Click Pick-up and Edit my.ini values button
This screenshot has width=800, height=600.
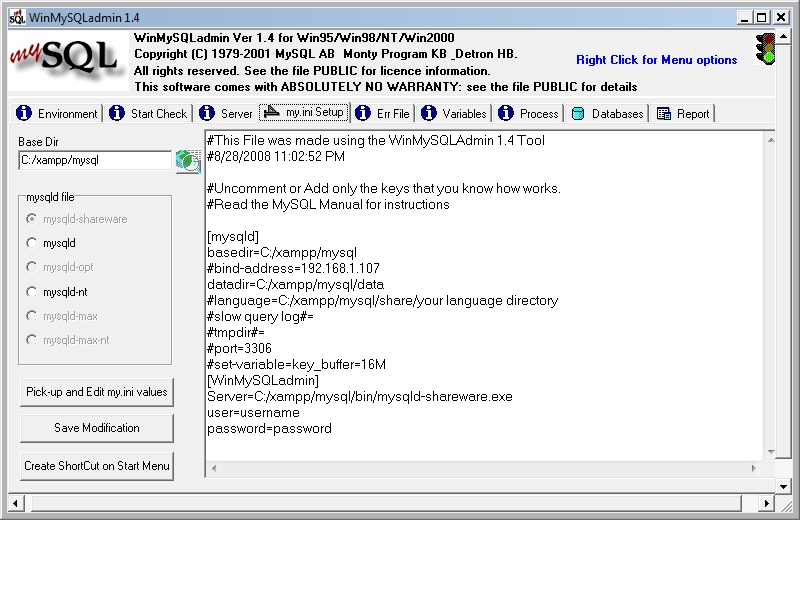(x=97, y=392)
